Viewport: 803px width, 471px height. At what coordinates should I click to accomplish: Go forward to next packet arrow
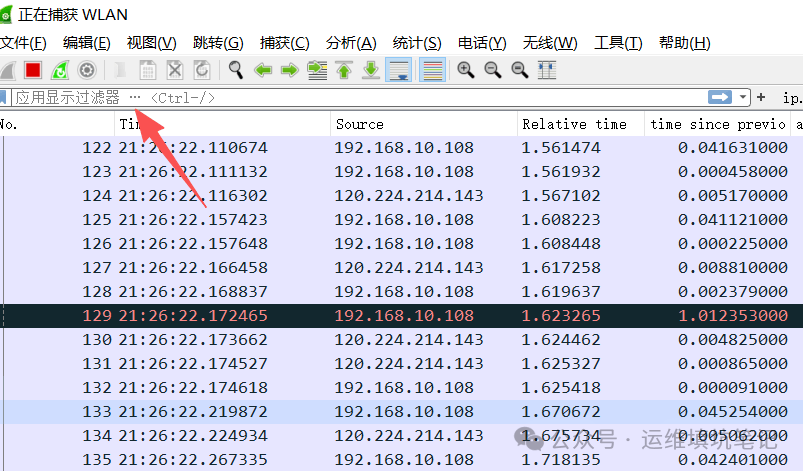point(290,70)
